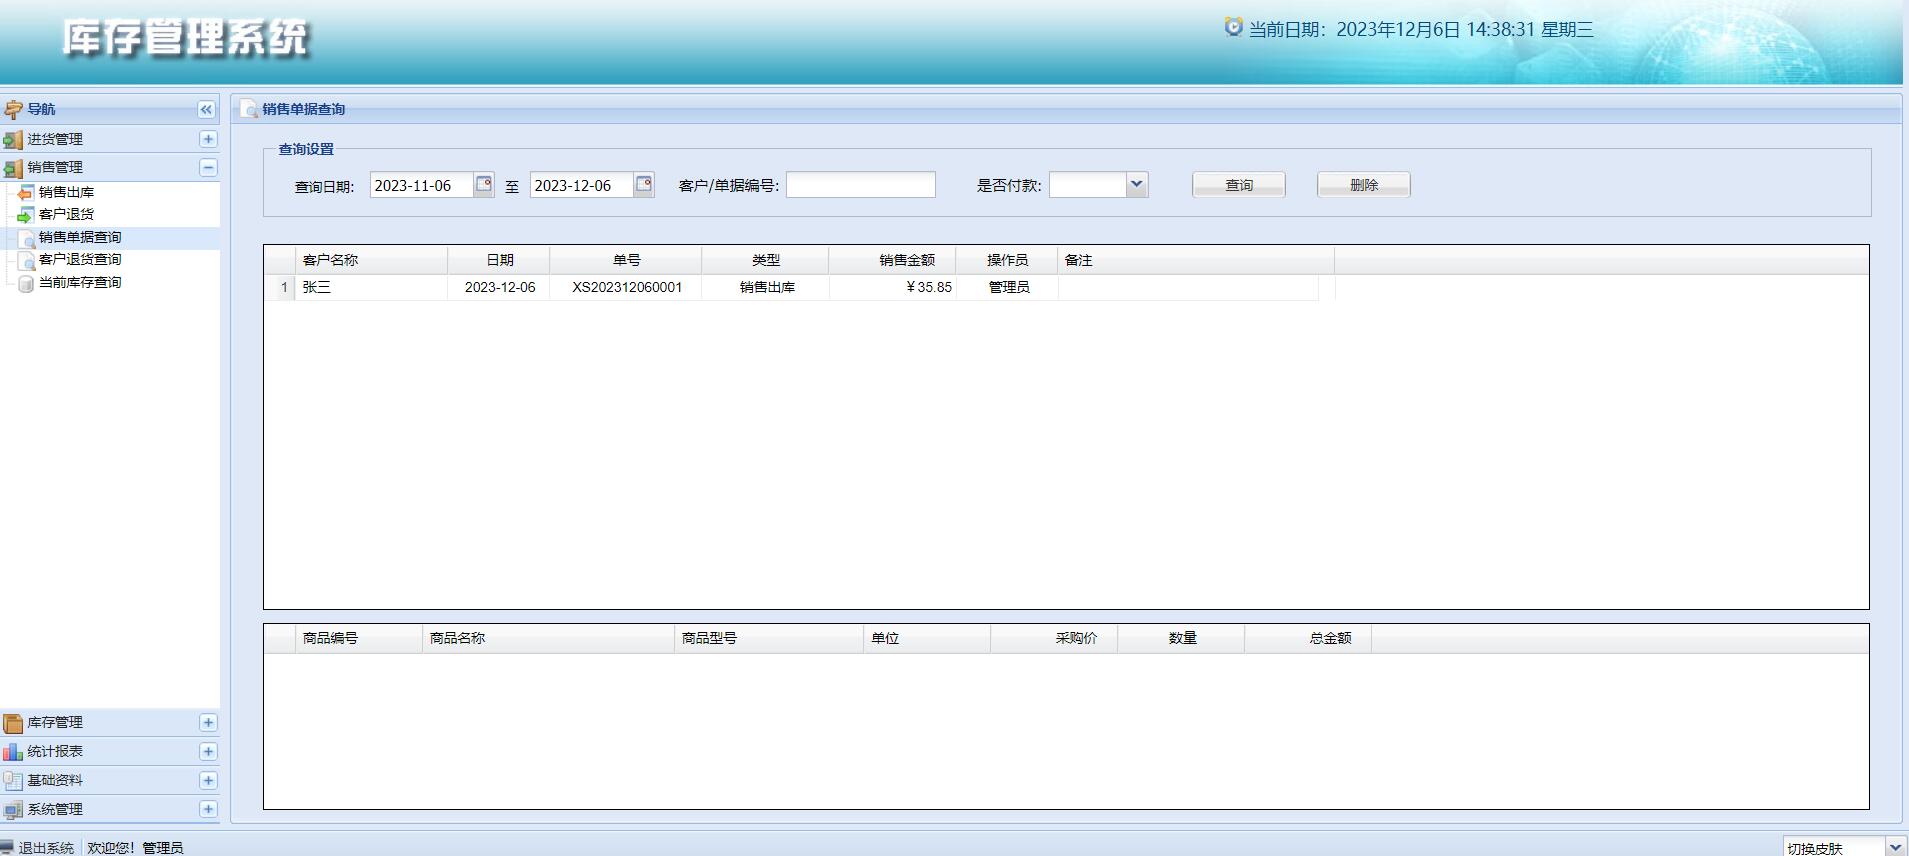Click the 统计报表 chart icon
The height and width of the screenshot is (856, 1909).
coord(13,752)
